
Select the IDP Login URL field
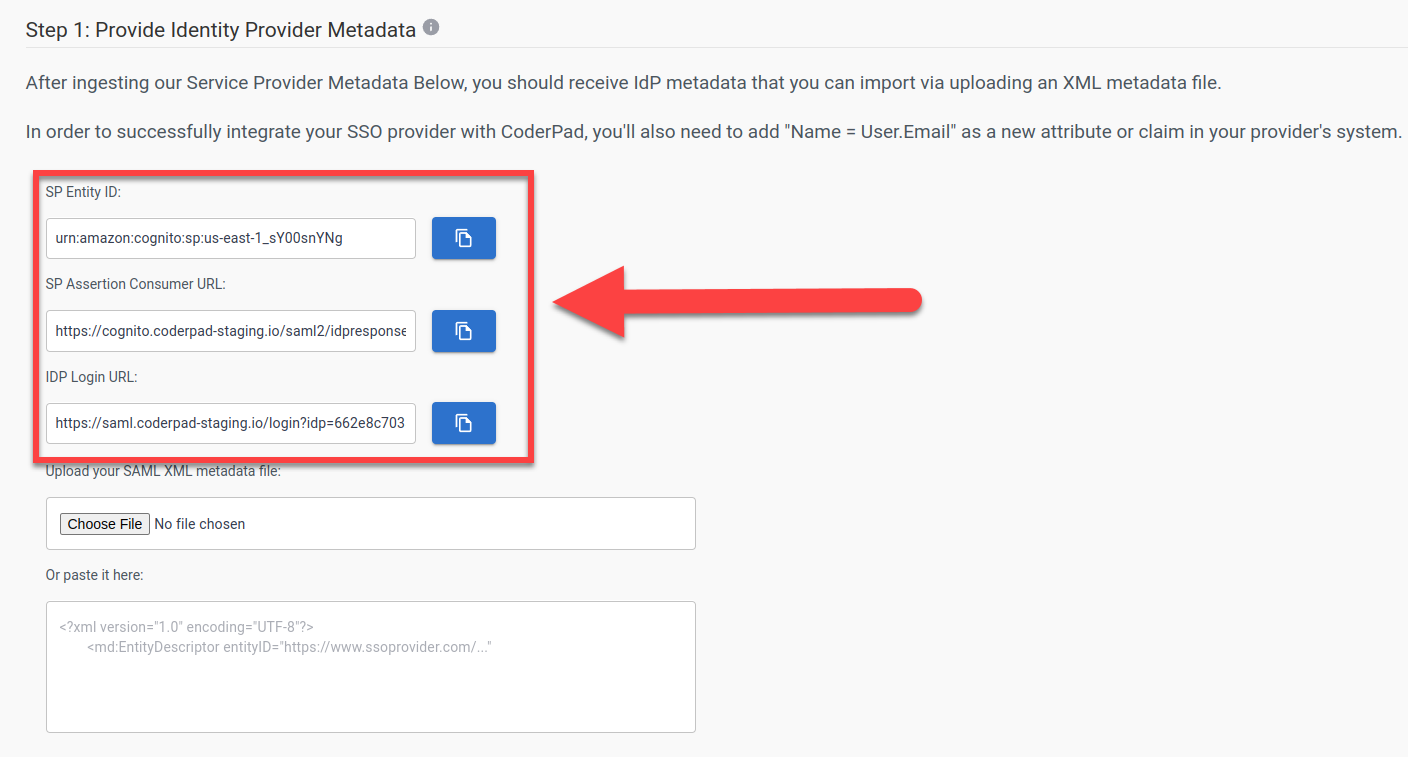[230, 423]
